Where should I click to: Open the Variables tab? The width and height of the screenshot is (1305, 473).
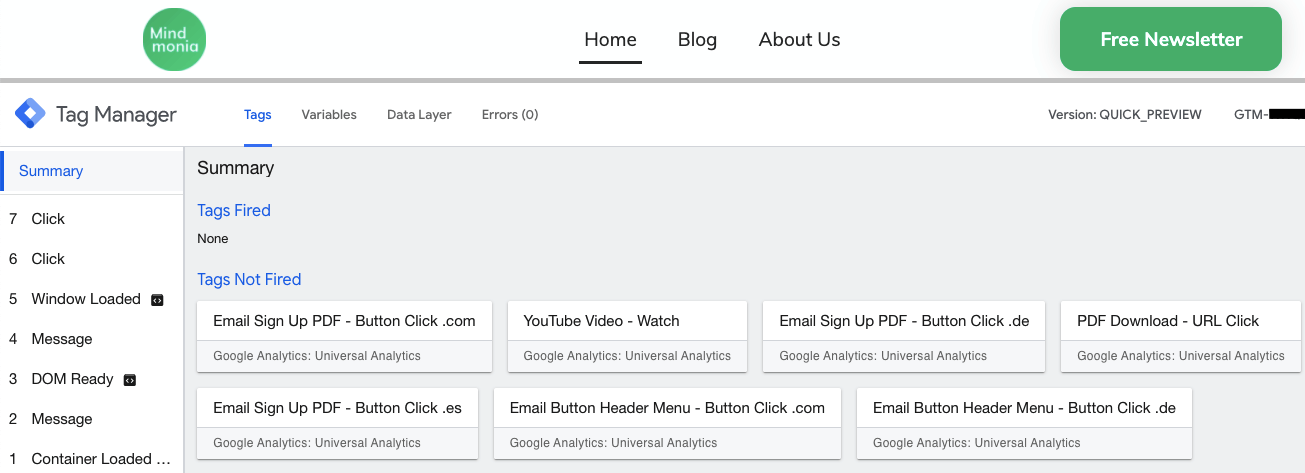pos(329,115)
